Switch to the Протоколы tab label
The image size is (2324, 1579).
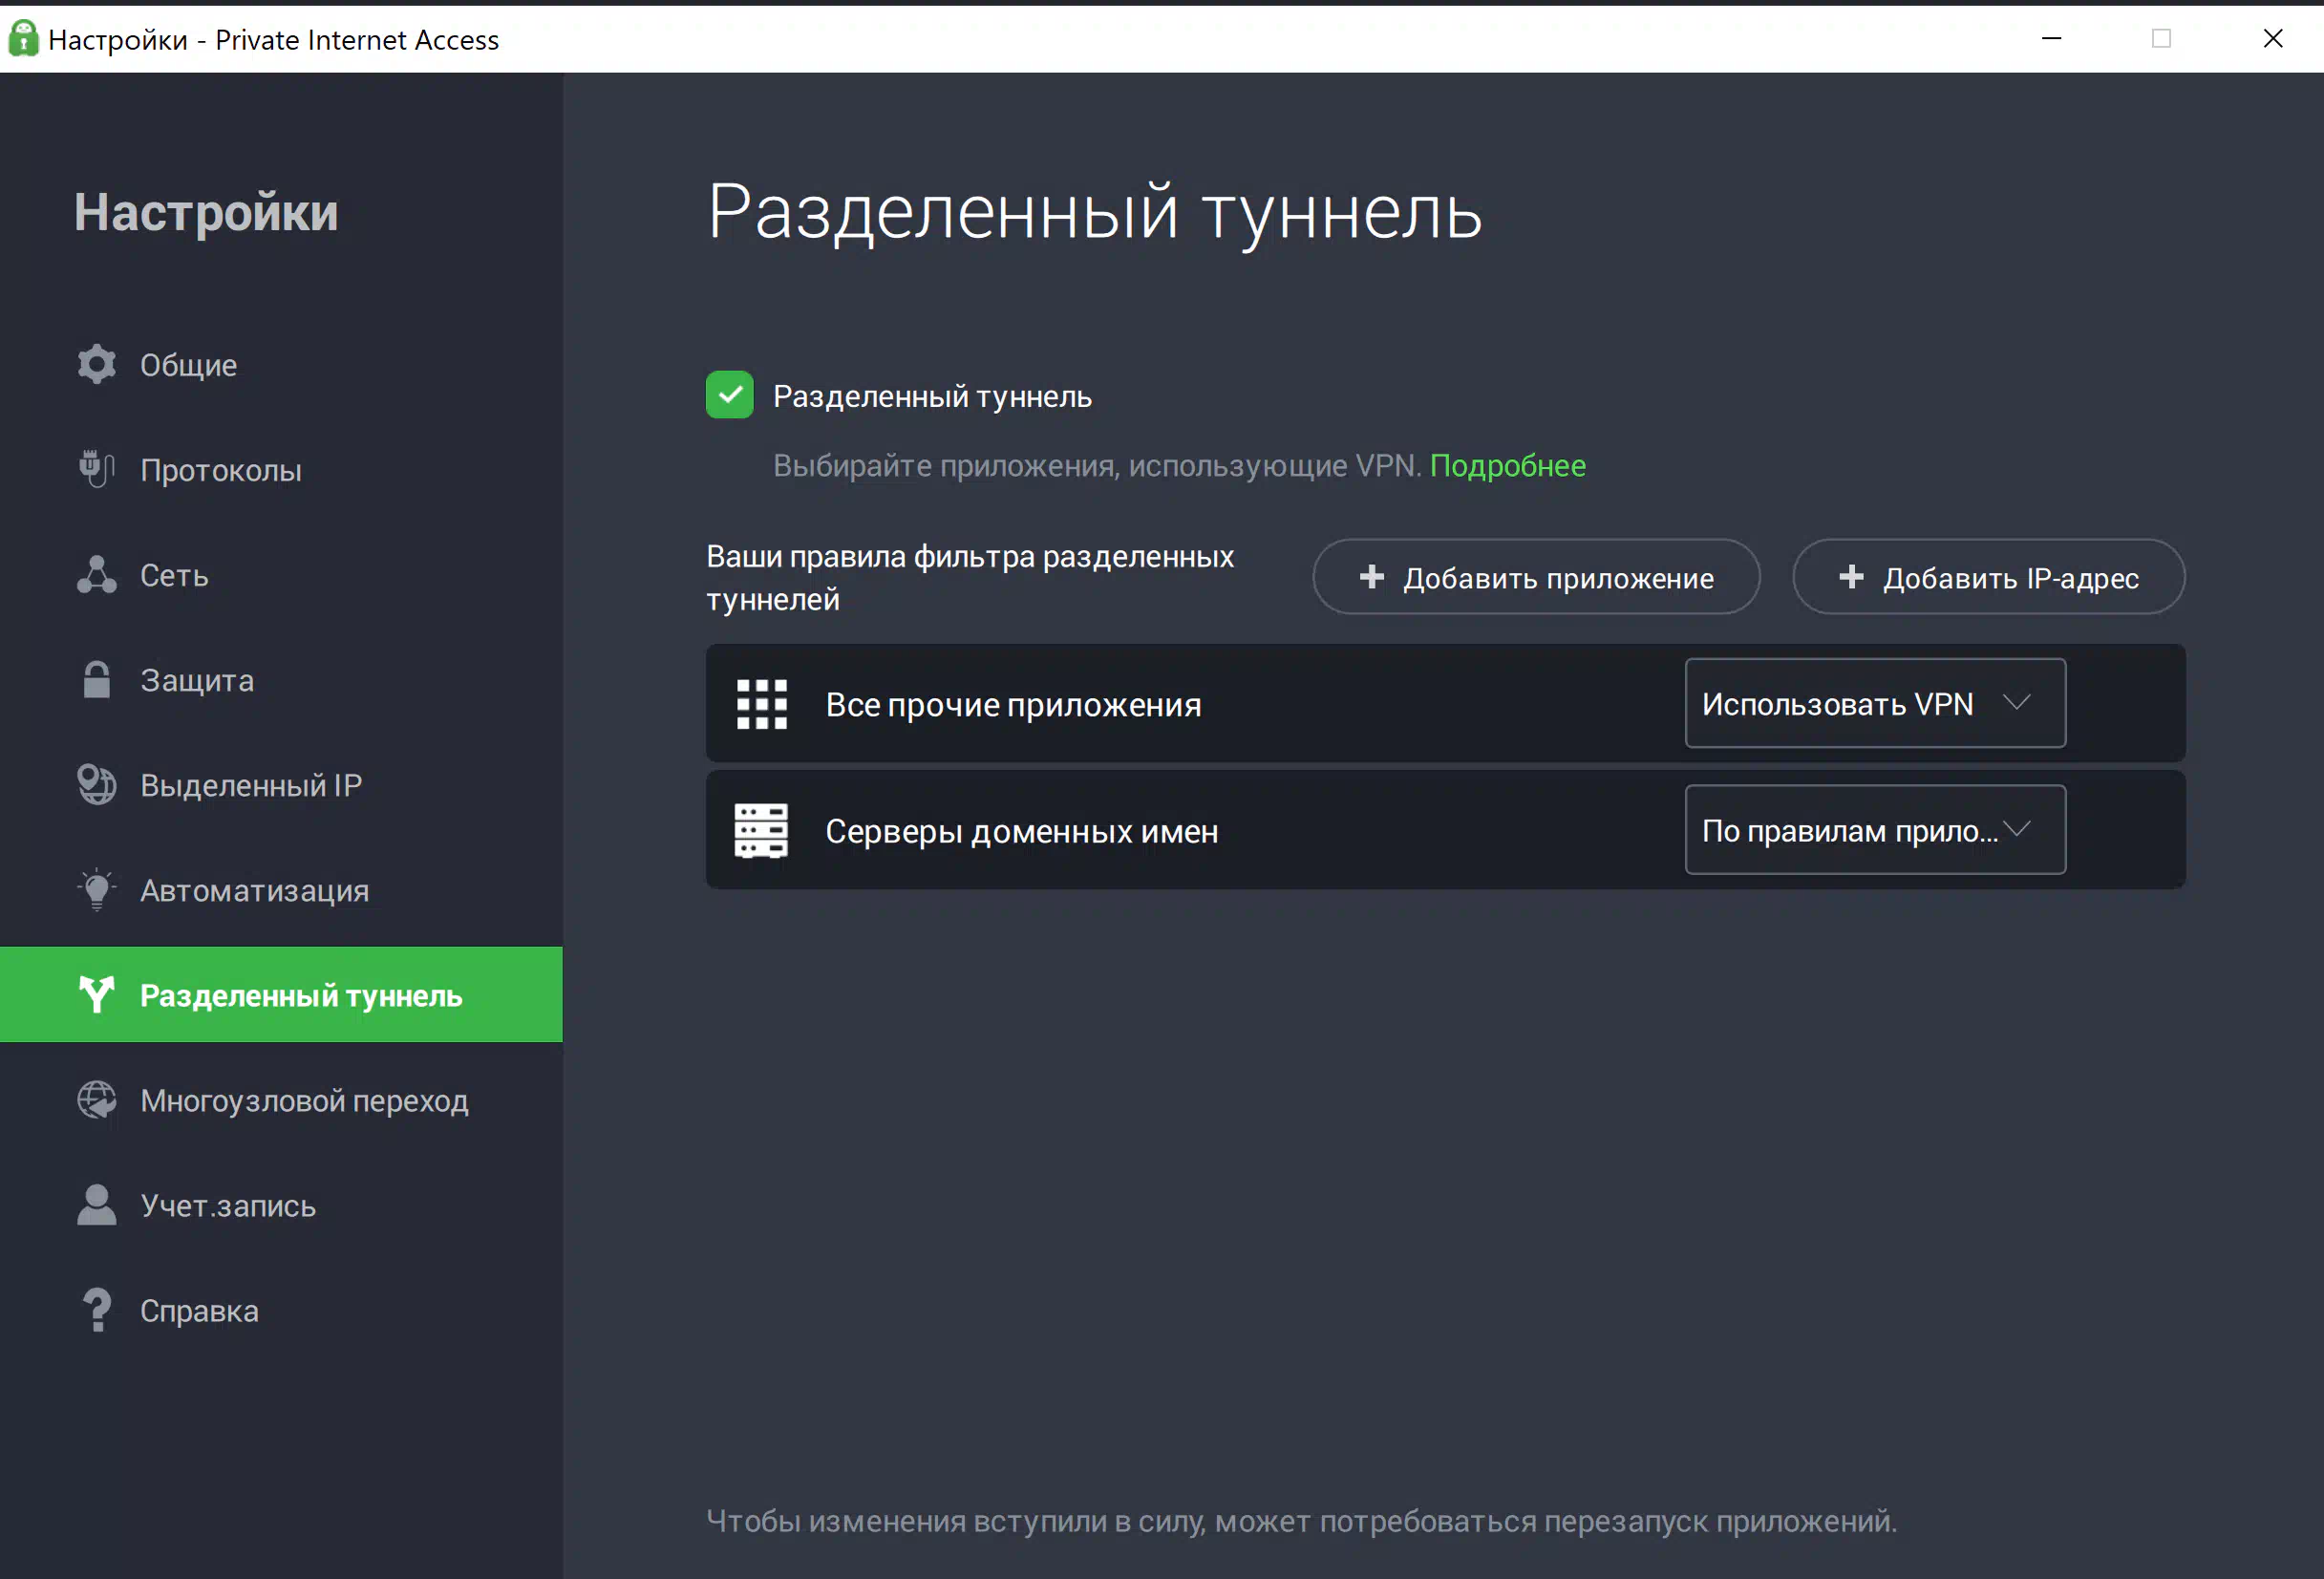tap(221, 470)
